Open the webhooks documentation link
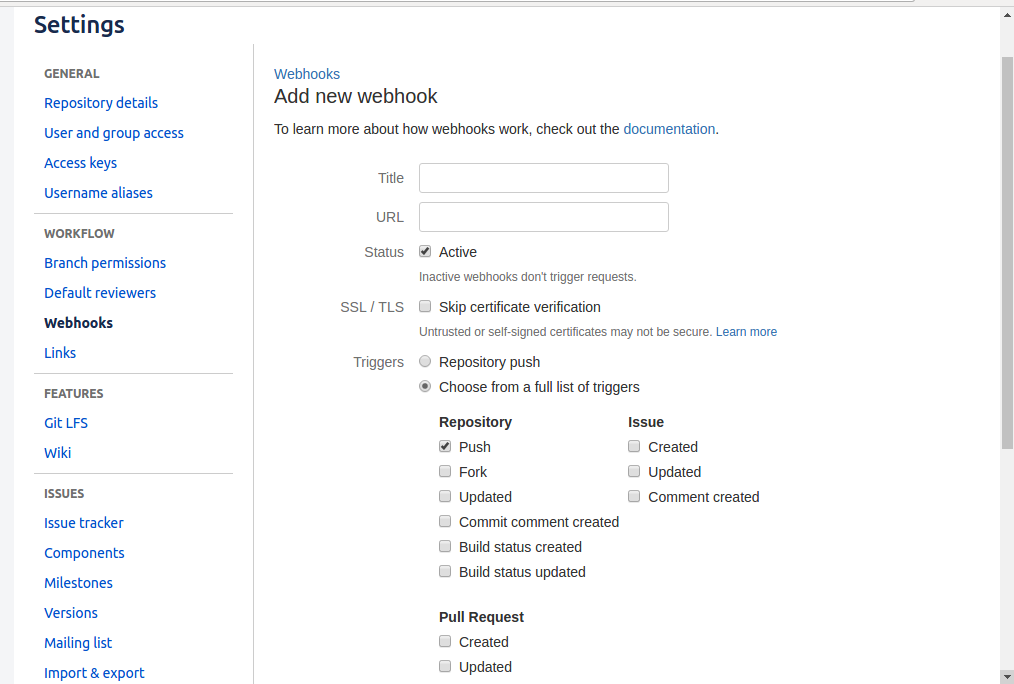Viewport: 1014px width, 684px height. pyautogui.click(x=669, y=129)
